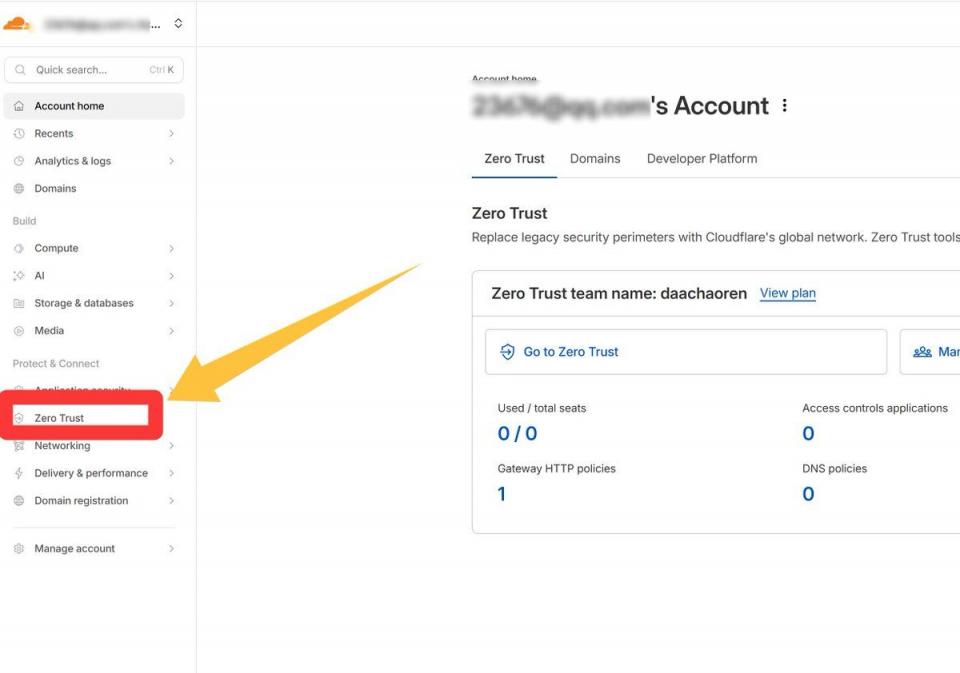Screen dimensions: 960x673
Task: Click the Manage account gear icon
Action: 19,549
